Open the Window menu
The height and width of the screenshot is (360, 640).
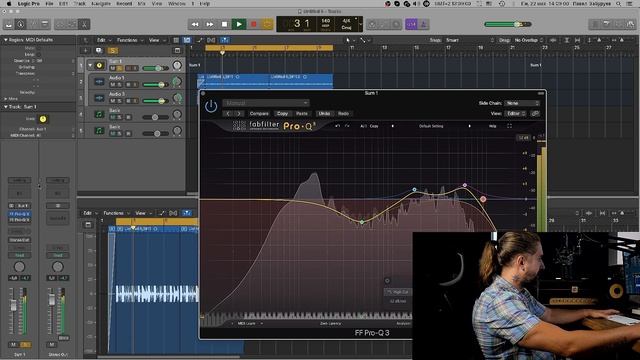click(x=177, y=4)
